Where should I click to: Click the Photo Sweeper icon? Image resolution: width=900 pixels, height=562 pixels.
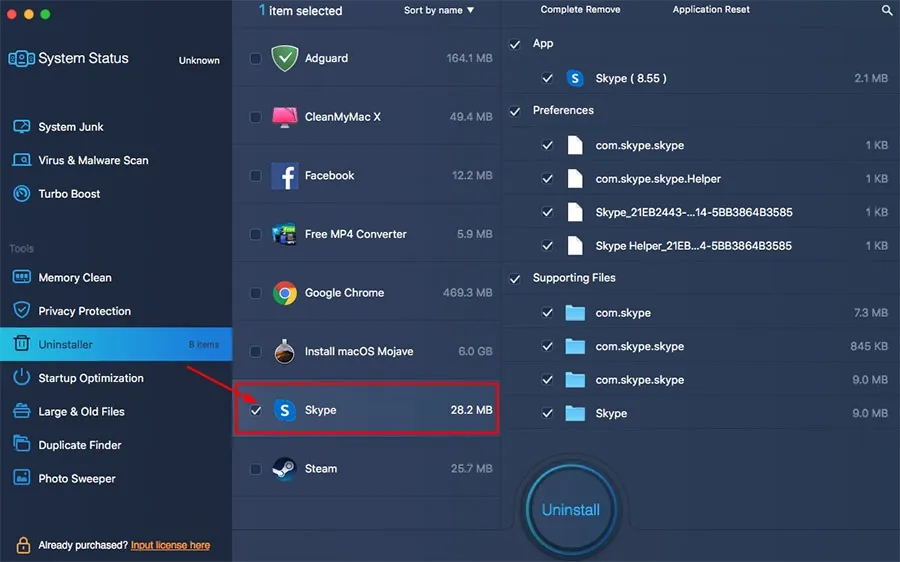pyautogui.click(x=21, y=478)
